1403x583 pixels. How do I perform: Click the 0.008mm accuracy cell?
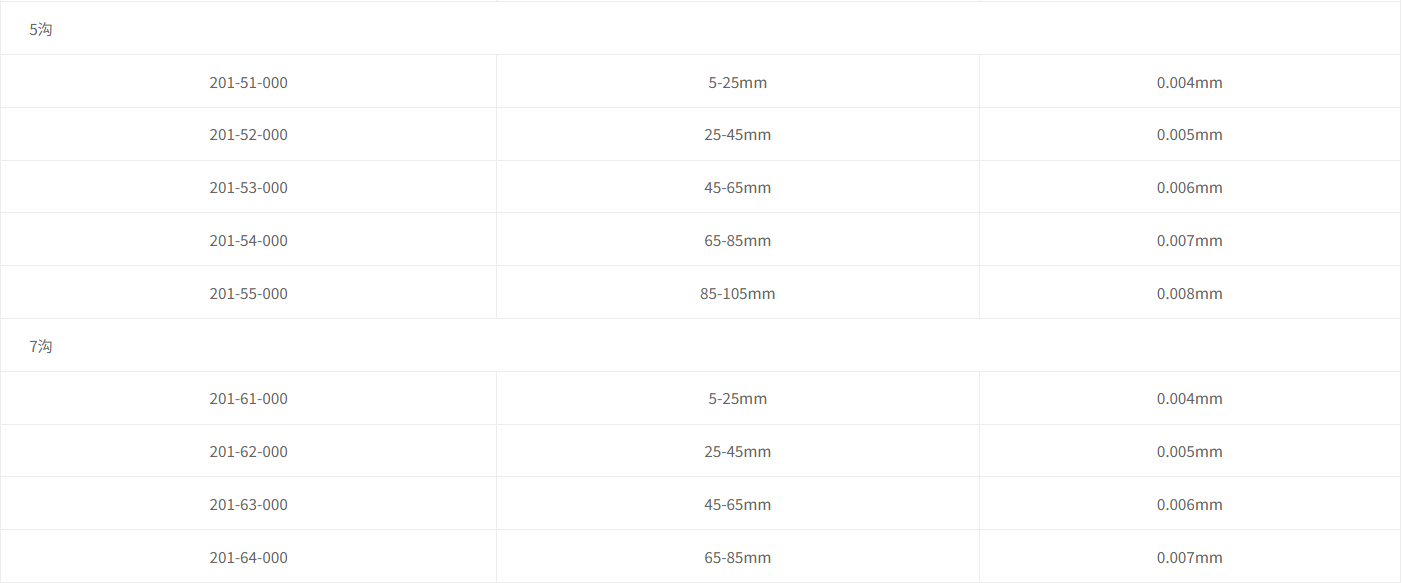(1189, 294)
